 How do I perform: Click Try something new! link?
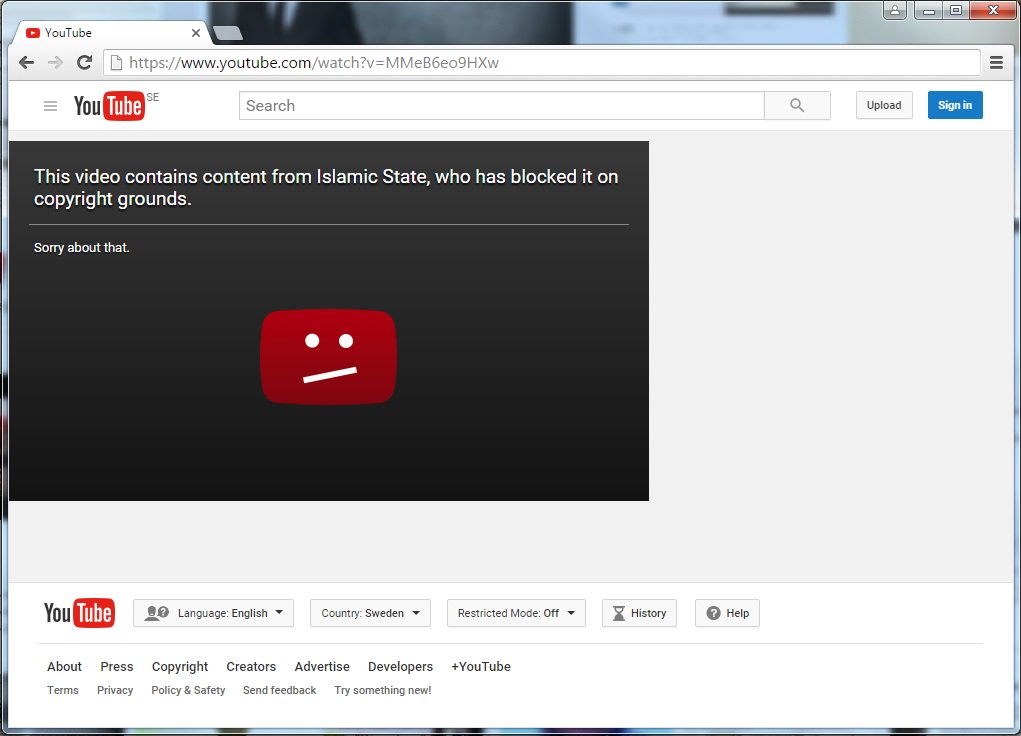(383, 690)
